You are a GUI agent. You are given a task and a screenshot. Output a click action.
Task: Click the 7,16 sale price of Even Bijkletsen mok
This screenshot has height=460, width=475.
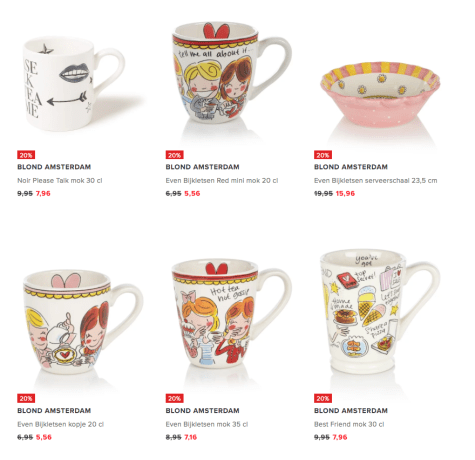pos(190,437)
